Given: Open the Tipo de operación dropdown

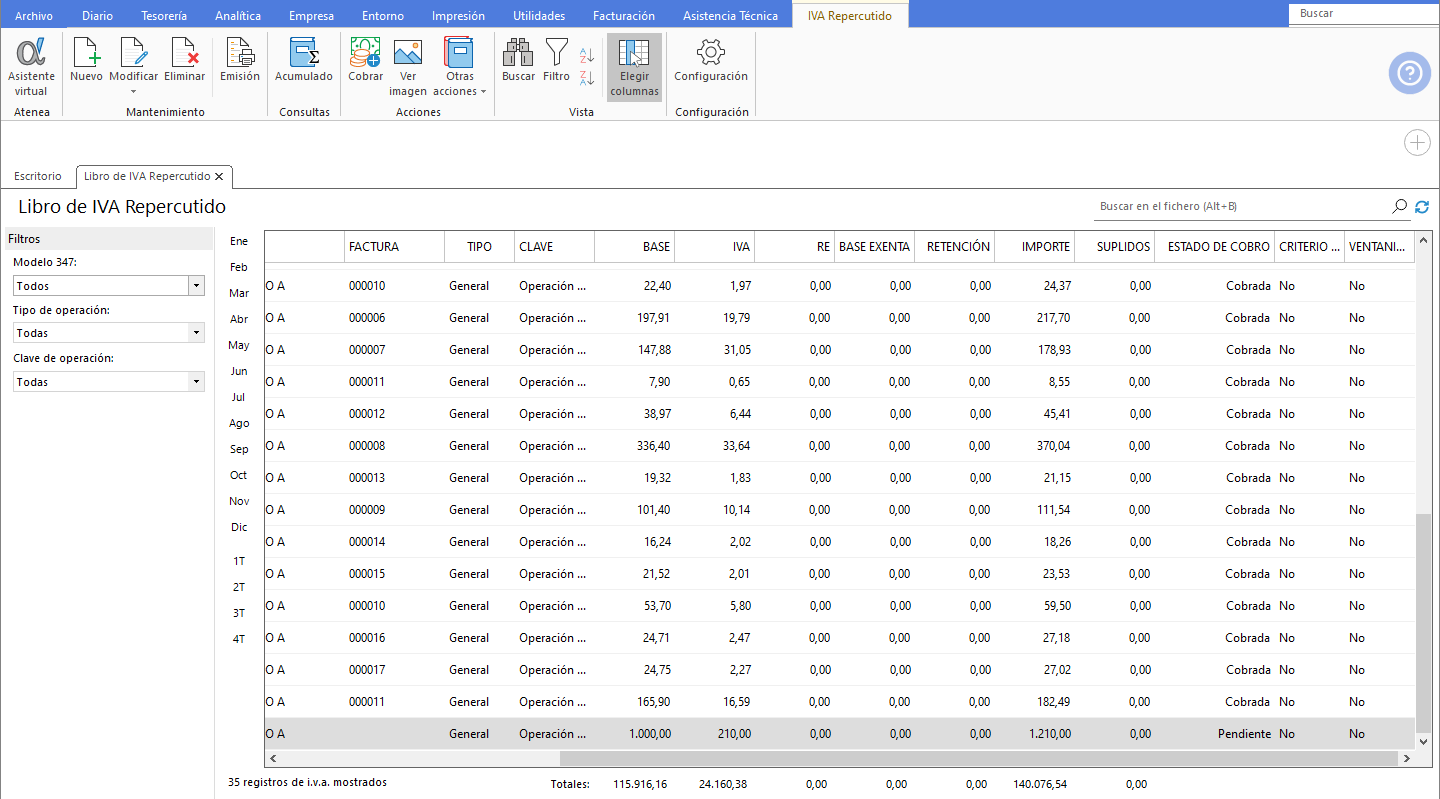Looking at the screenshot, I should pyautogui.click(x=196, y=333).
